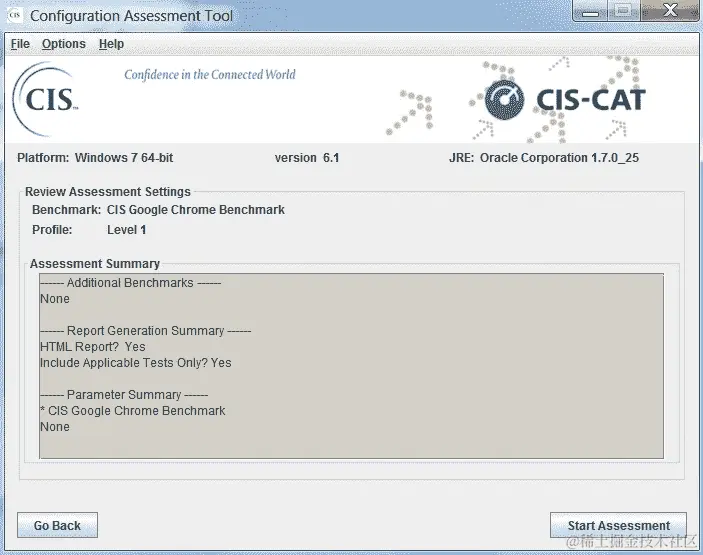Click the CIS-CAT gauge logo icon

(x=504, y=100)
